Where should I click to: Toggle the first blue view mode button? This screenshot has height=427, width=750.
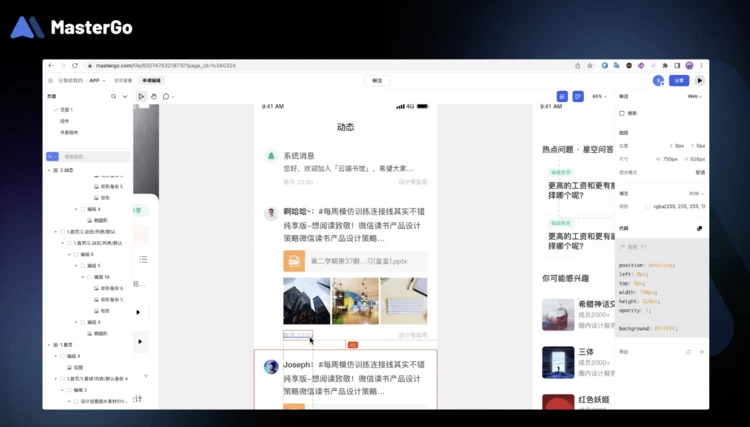click(x=562, y=97)
